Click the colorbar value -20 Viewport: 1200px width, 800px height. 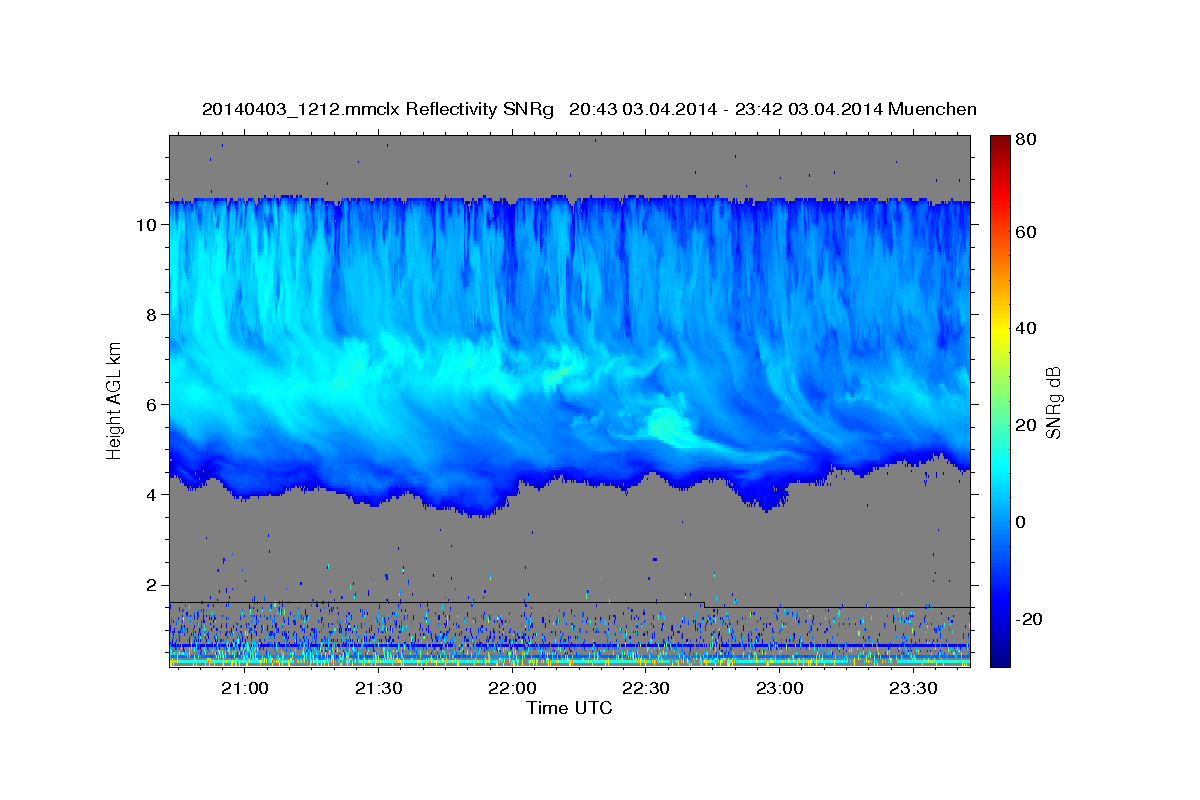[x=1028, y=619]
